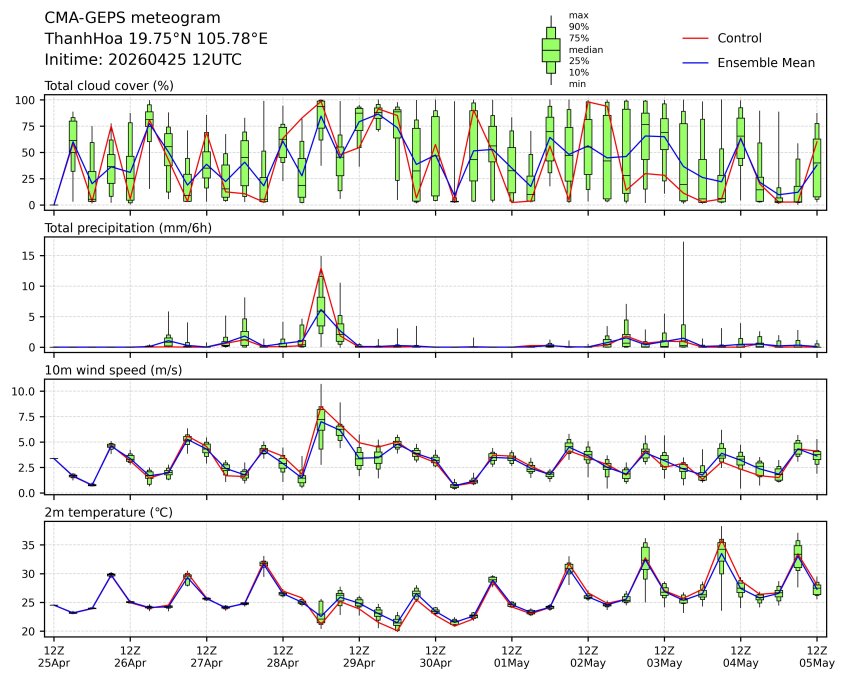Select the Control legend label
The width and height of the screenshot is (846, 680).
739,38
